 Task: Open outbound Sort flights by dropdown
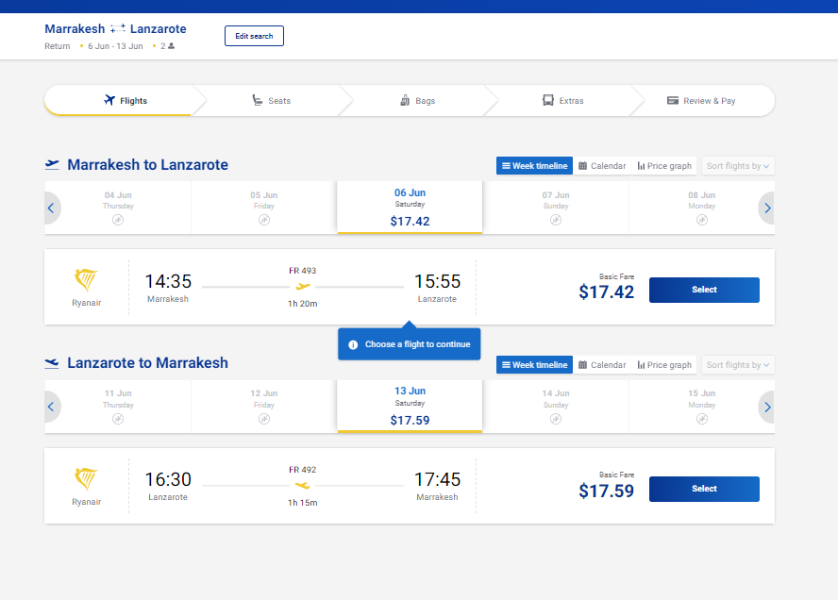(738, 166)
